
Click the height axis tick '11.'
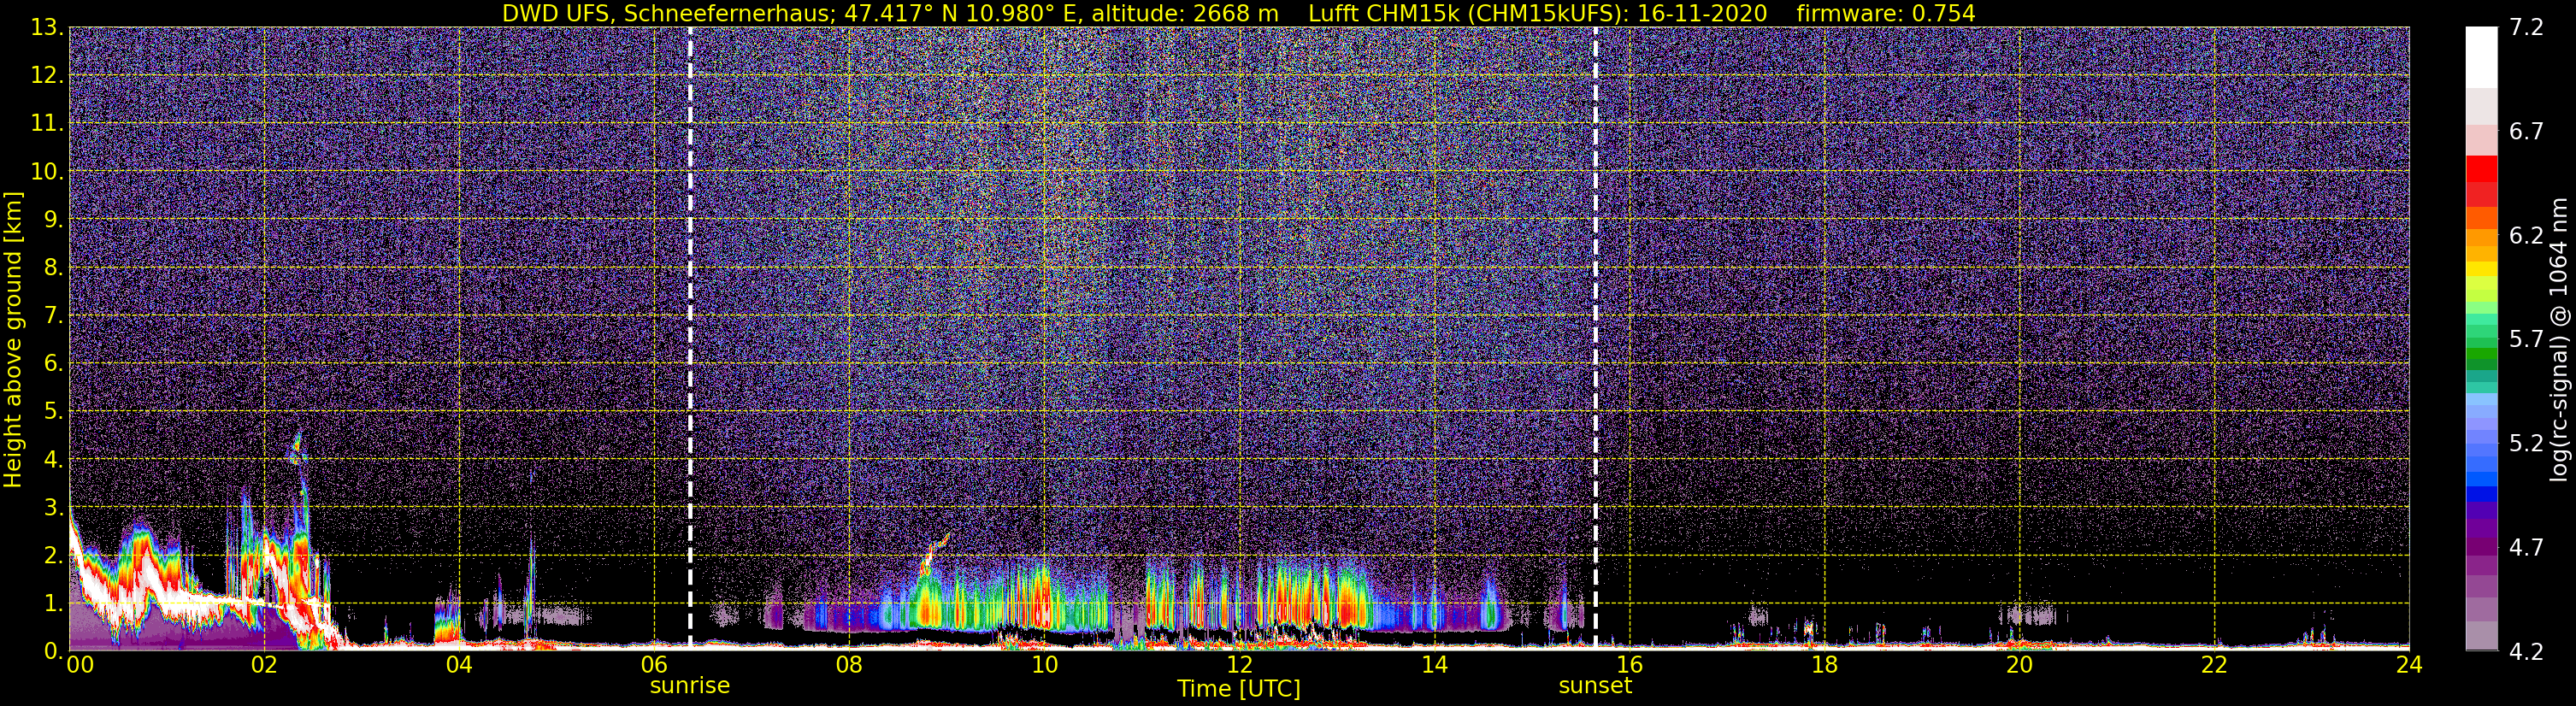tap(47, 124)
